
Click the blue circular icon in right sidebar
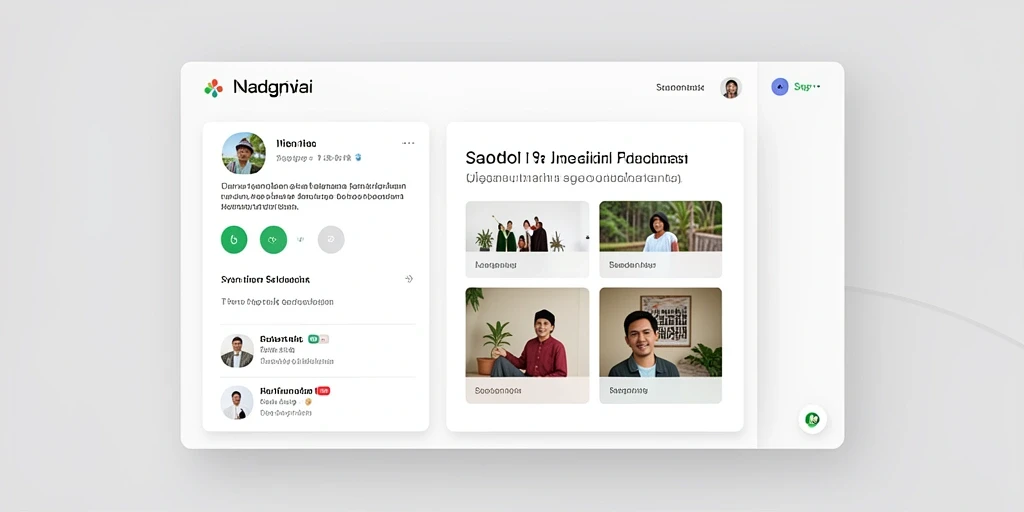click(780, 87)
